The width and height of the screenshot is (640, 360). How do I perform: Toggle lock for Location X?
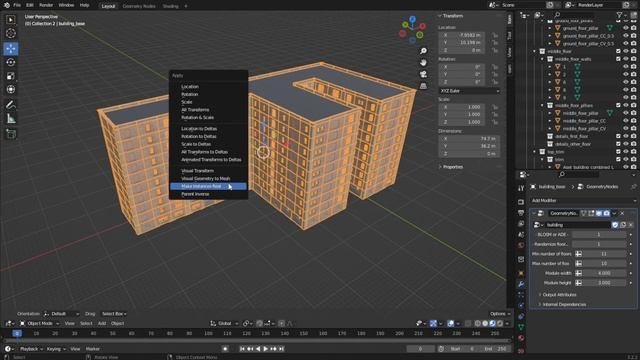pyautogui.click(x=495, y=36)
